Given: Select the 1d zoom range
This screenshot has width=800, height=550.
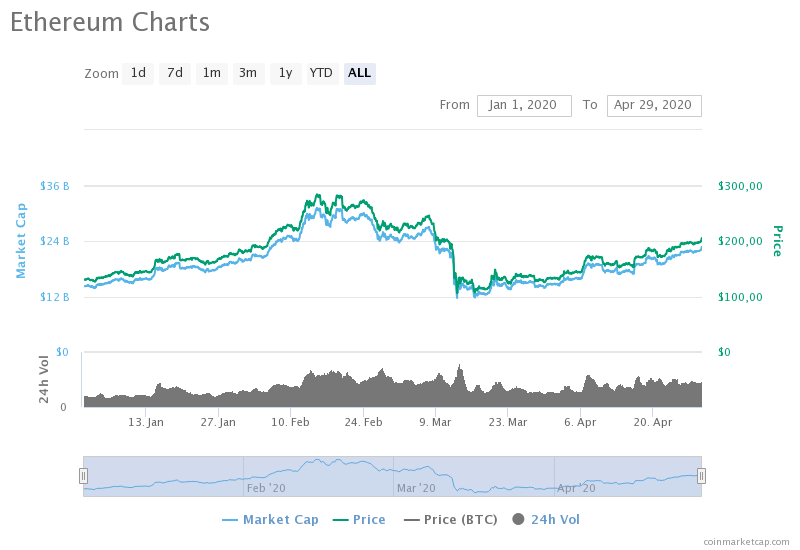Looking at the screenshot, I should (x=138, y=73).
